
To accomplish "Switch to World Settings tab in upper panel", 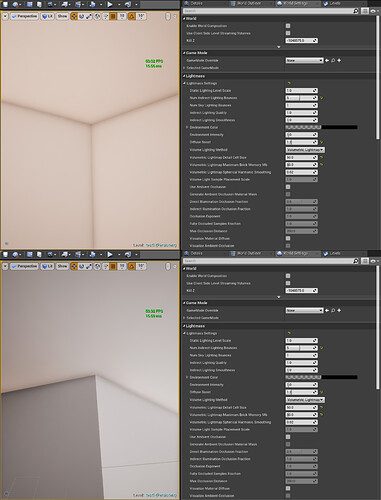I will coord(293,3).
